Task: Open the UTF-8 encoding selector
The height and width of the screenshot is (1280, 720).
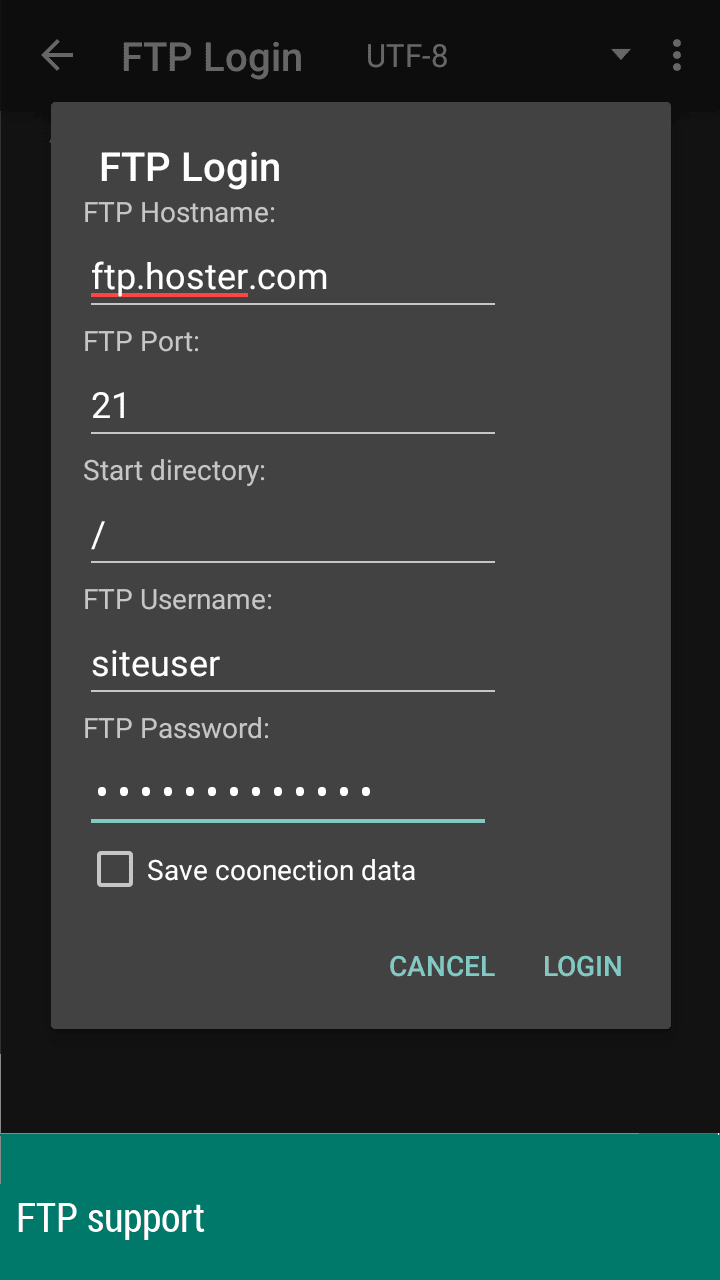Action: (x=407, y=56)
